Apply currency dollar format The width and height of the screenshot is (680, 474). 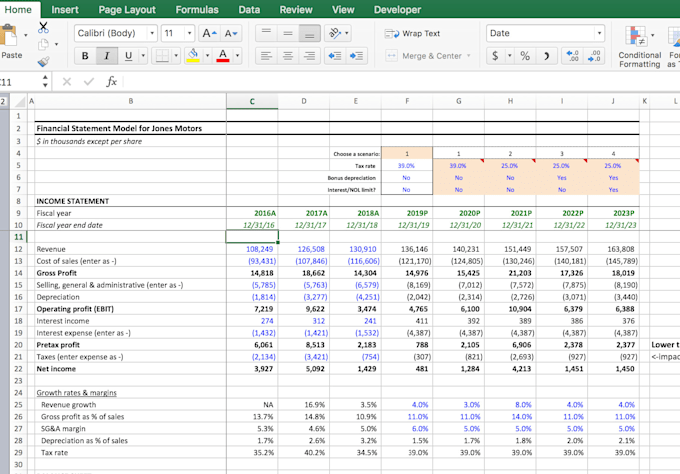coord(495,56)
